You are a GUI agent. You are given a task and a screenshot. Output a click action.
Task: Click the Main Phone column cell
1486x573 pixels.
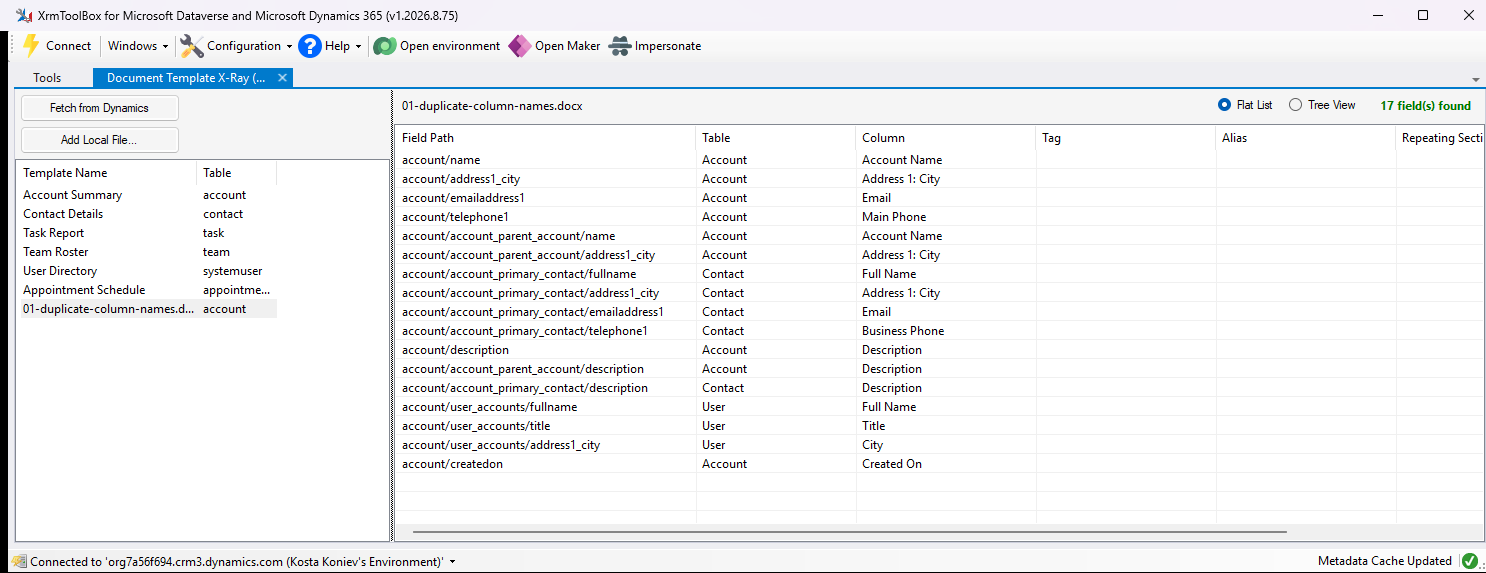(x=894, y=217)
